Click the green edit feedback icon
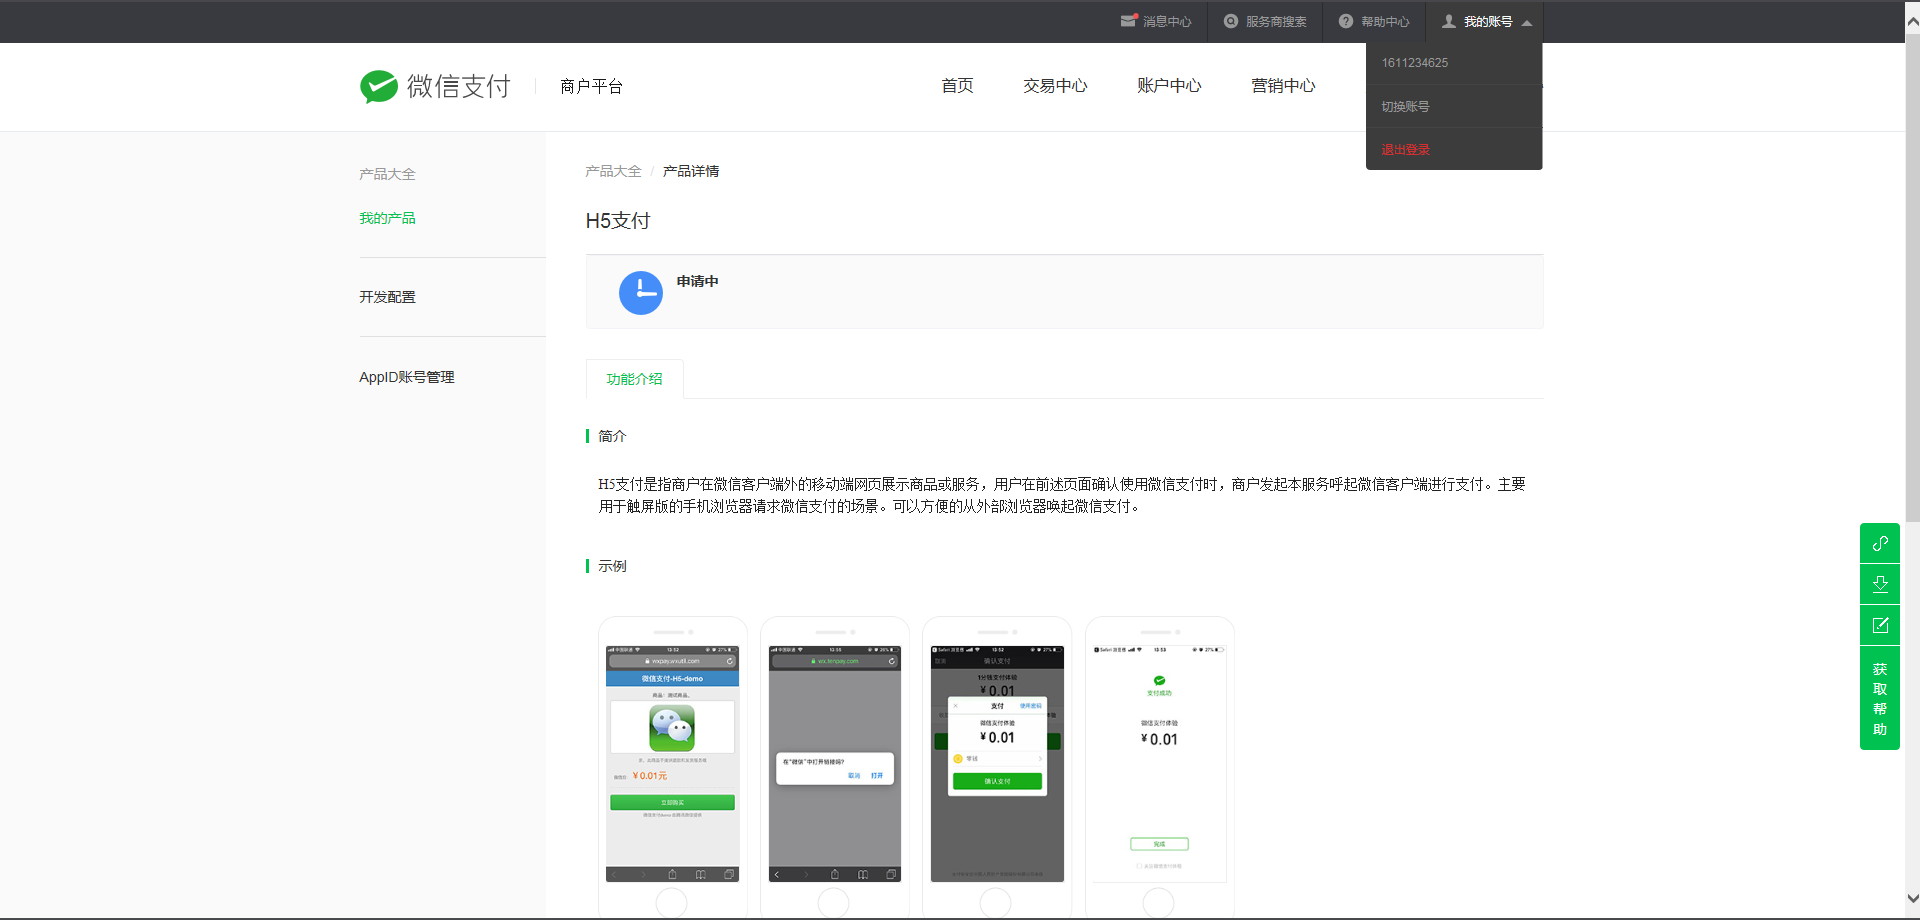Viewport: 1920px width, 920px height. 1880,625
